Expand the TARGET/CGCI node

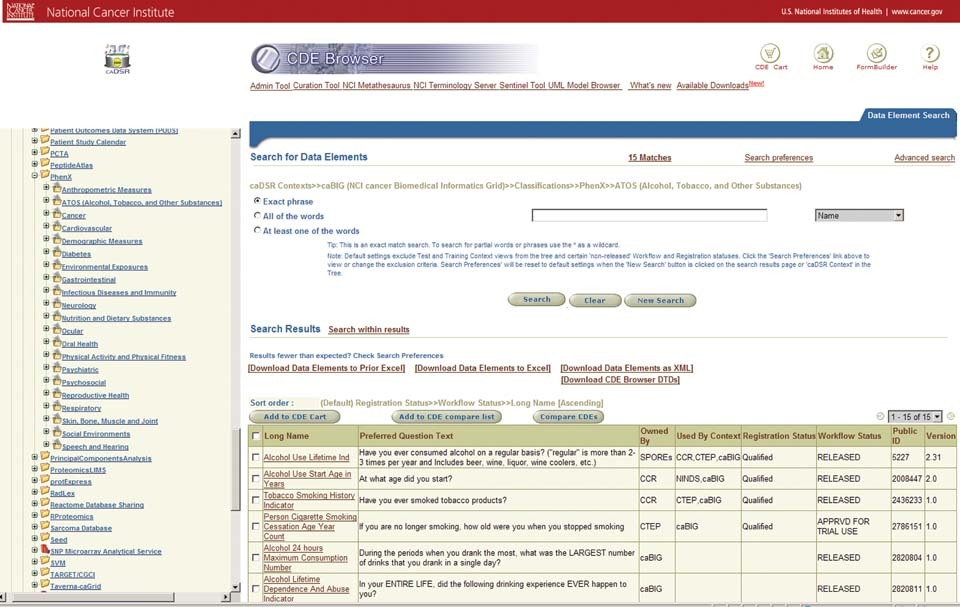tap(35, 573)
